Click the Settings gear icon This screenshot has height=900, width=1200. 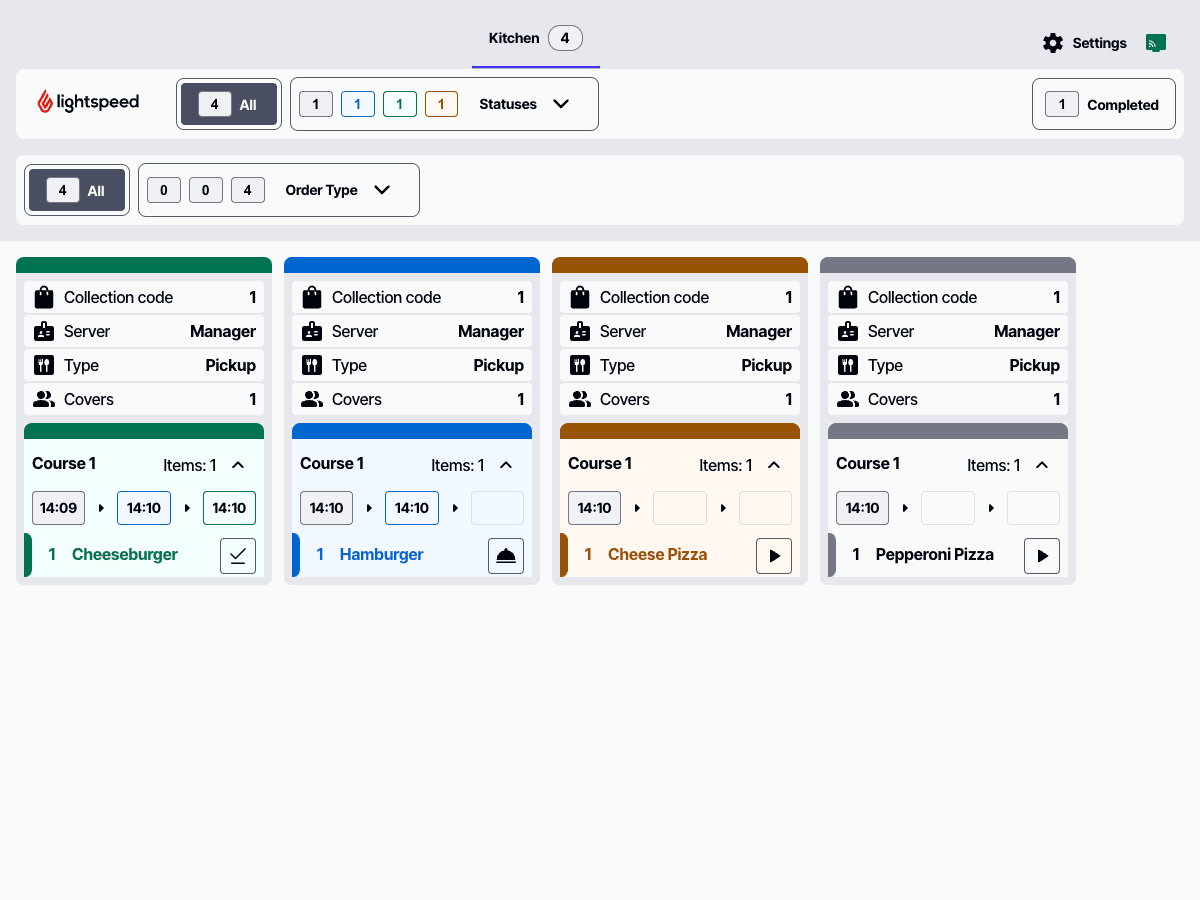tap(1052, 43)
